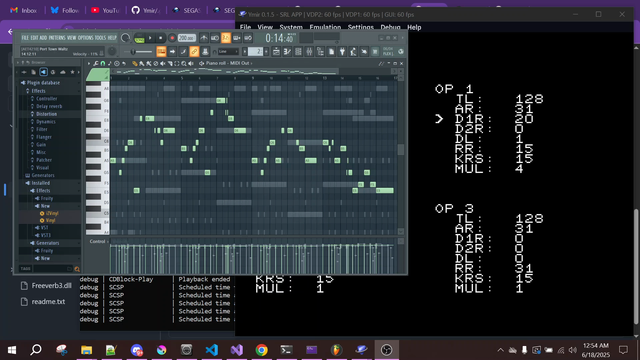
Task: Open Google Chrome from the taskbar
Action: tap(262, 350)
